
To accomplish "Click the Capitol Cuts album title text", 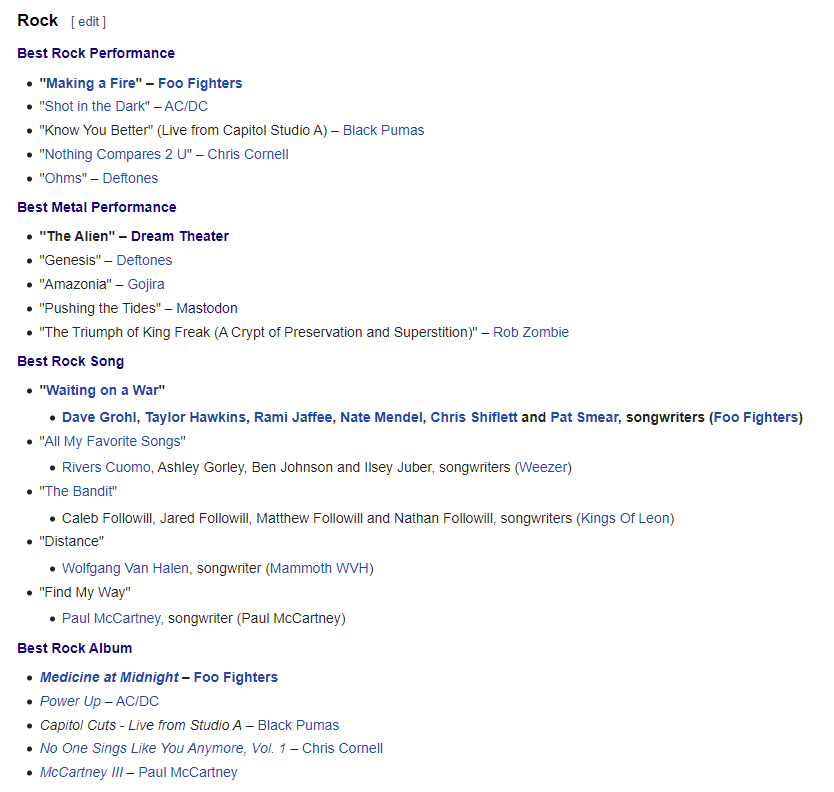I will (141, 726).
